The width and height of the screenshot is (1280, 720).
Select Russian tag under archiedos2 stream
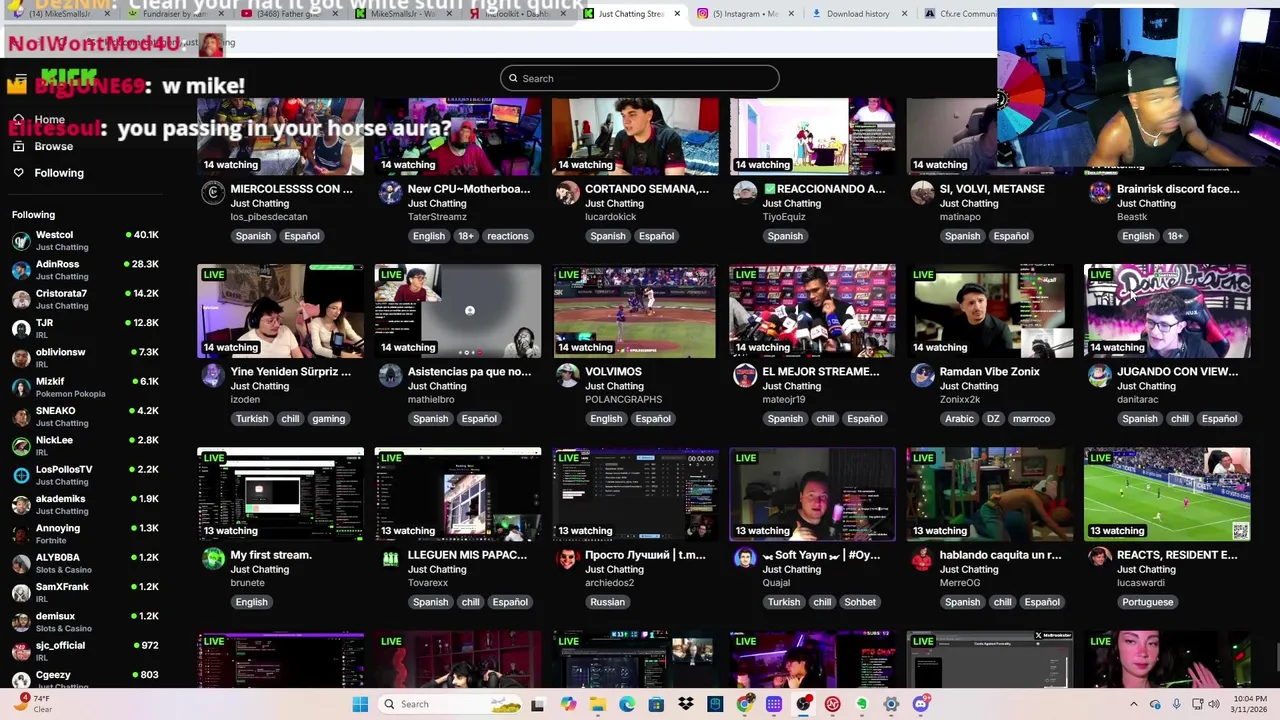(x=607, y=602)
